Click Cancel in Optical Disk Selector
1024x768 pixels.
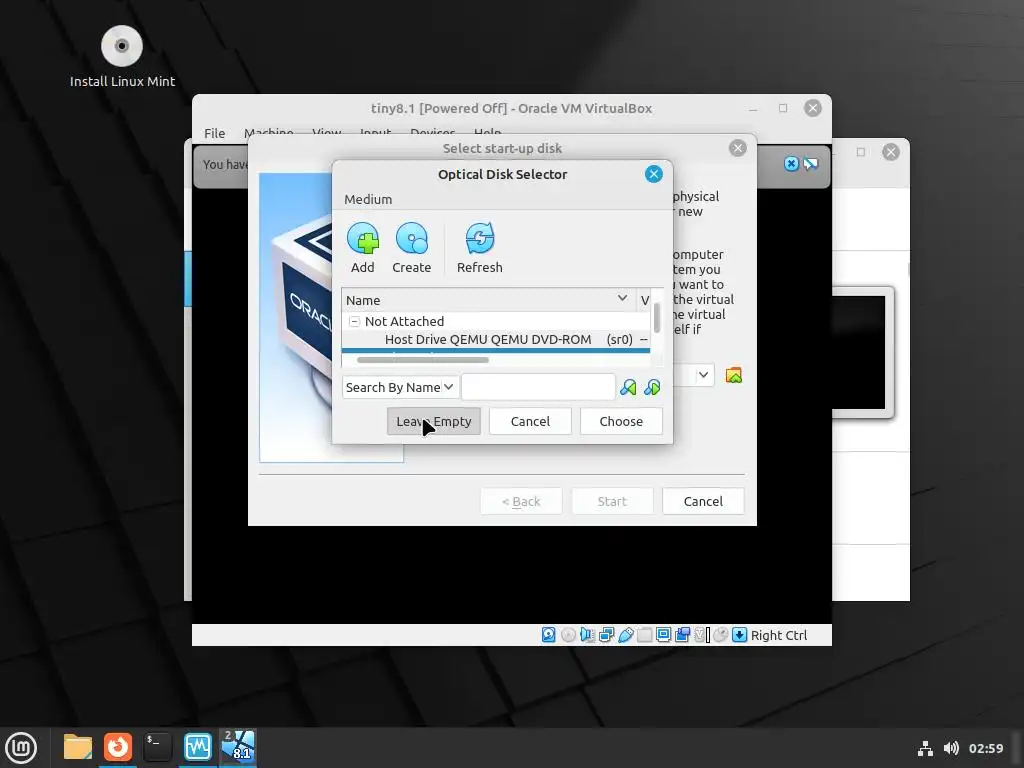coord(530,421)
